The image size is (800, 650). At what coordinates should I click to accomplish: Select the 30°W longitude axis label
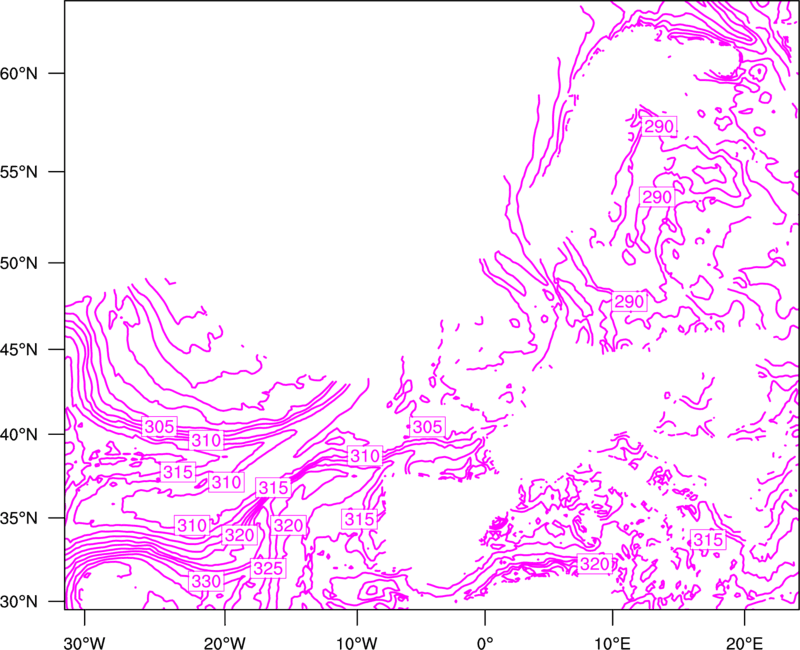pos(84,642)
